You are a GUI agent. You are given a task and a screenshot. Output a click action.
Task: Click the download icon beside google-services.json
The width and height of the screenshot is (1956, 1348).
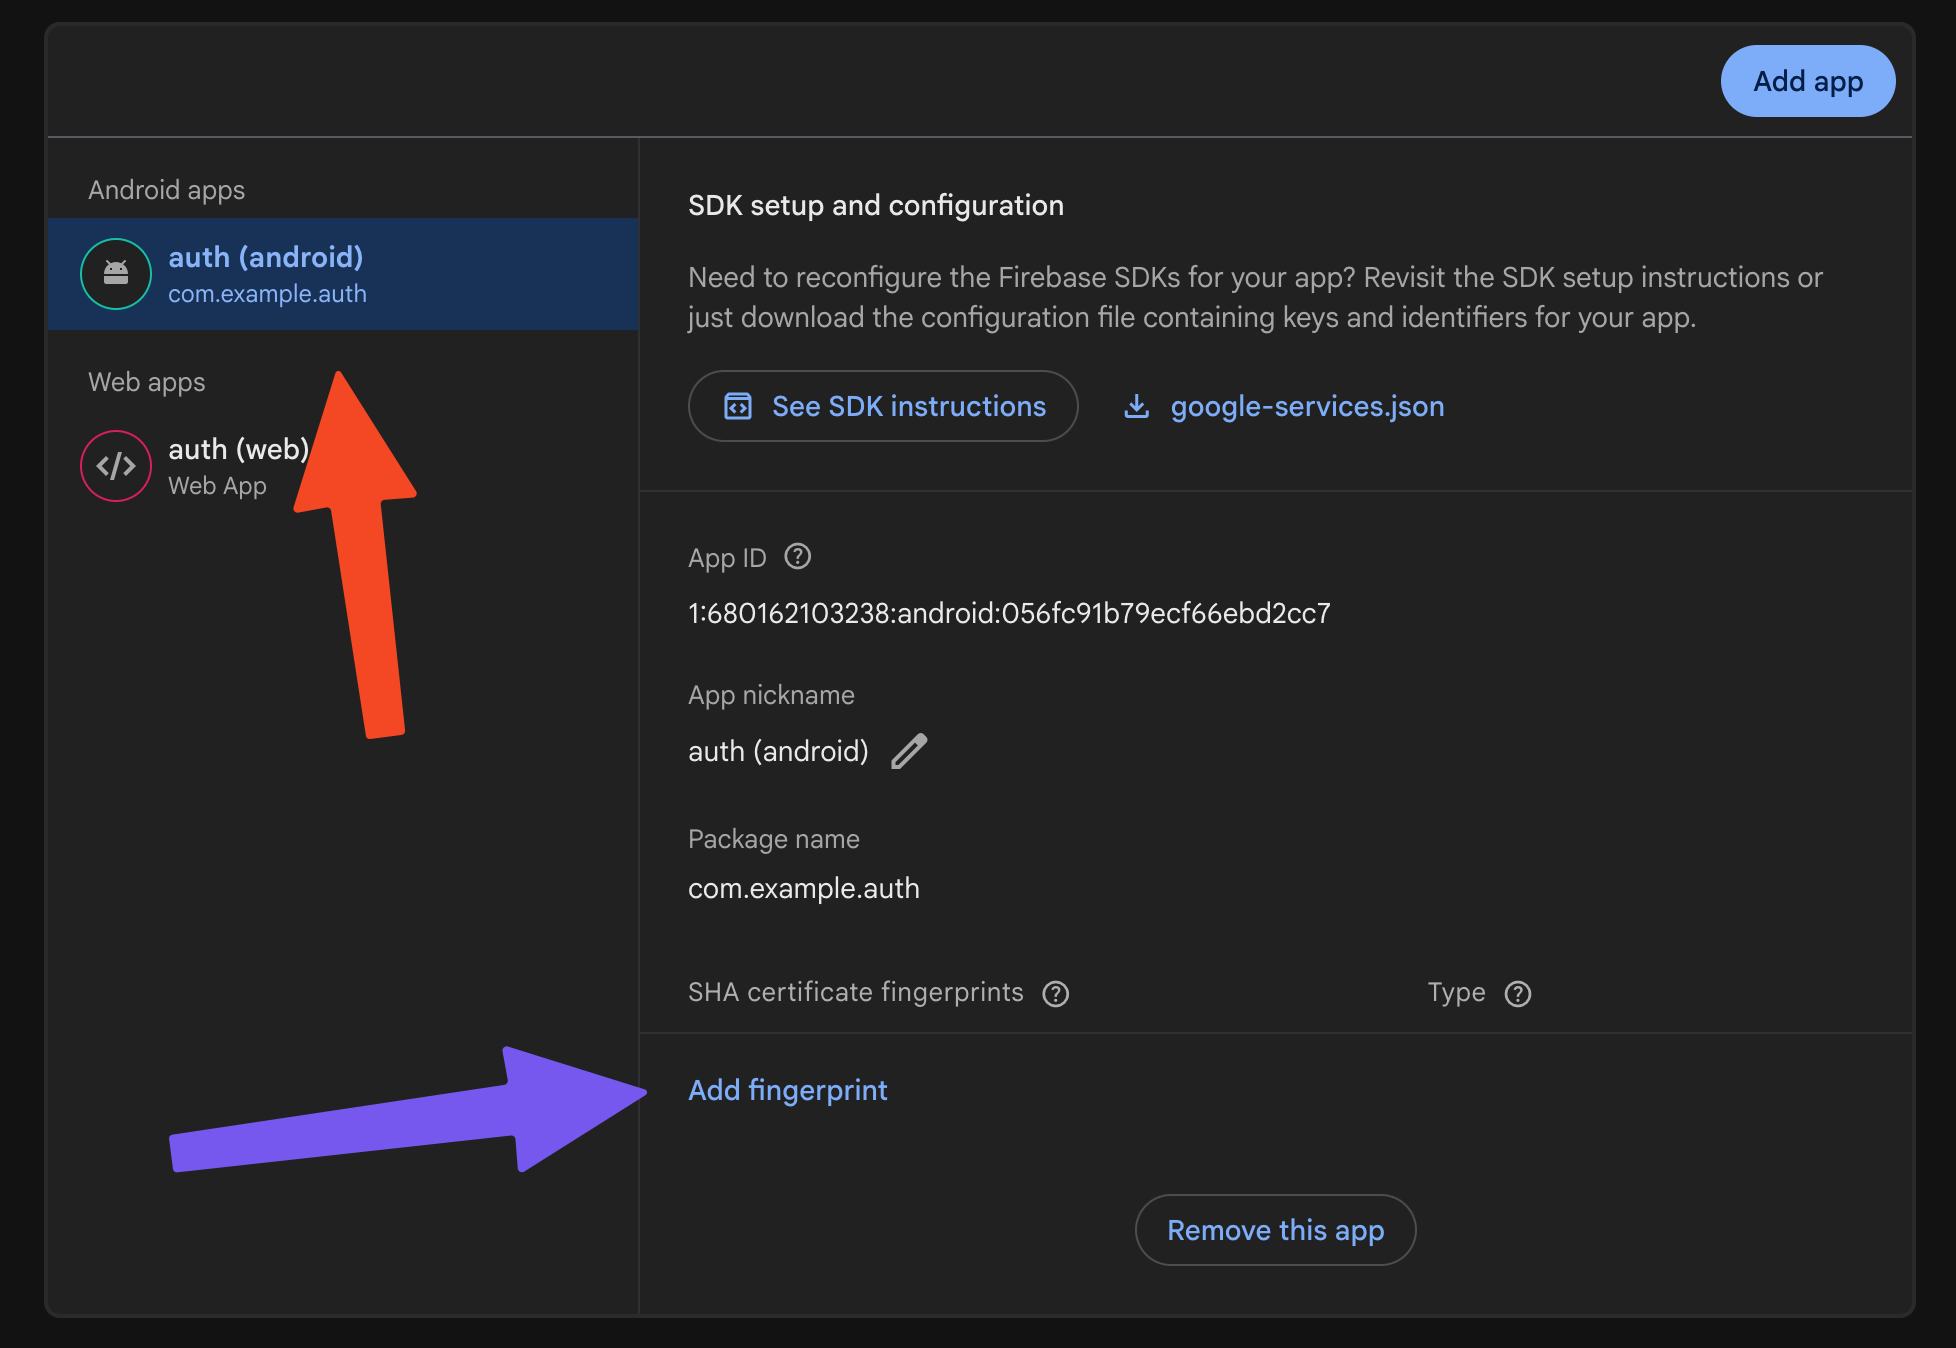tap(1136, 406)
